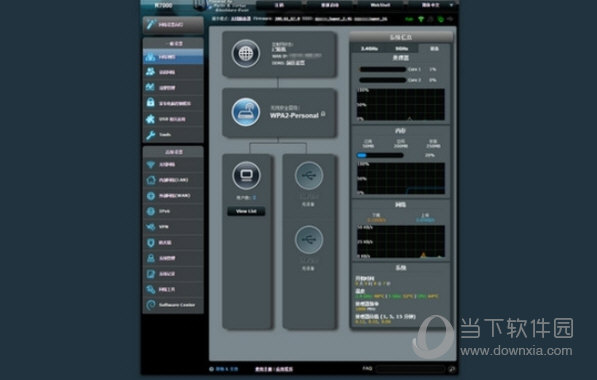Screen dimensions: 597x380
Task: Switch to the 2.4GHz tab
Action: pos(369,49)
